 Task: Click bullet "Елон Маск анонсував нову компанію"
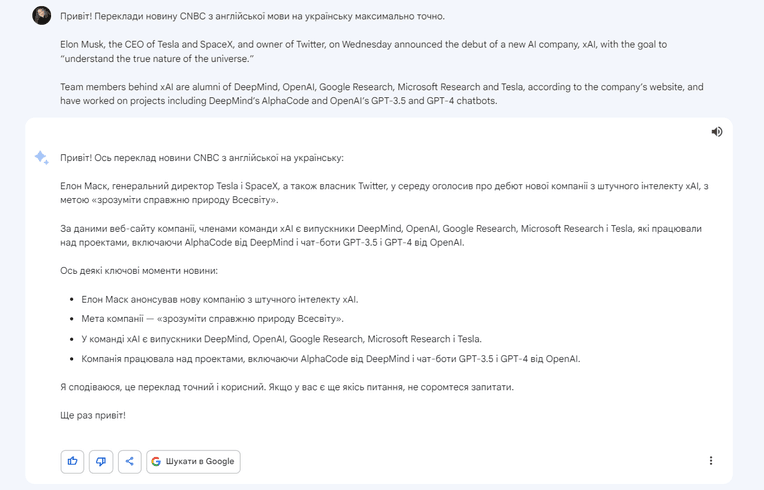pos(220,300)
